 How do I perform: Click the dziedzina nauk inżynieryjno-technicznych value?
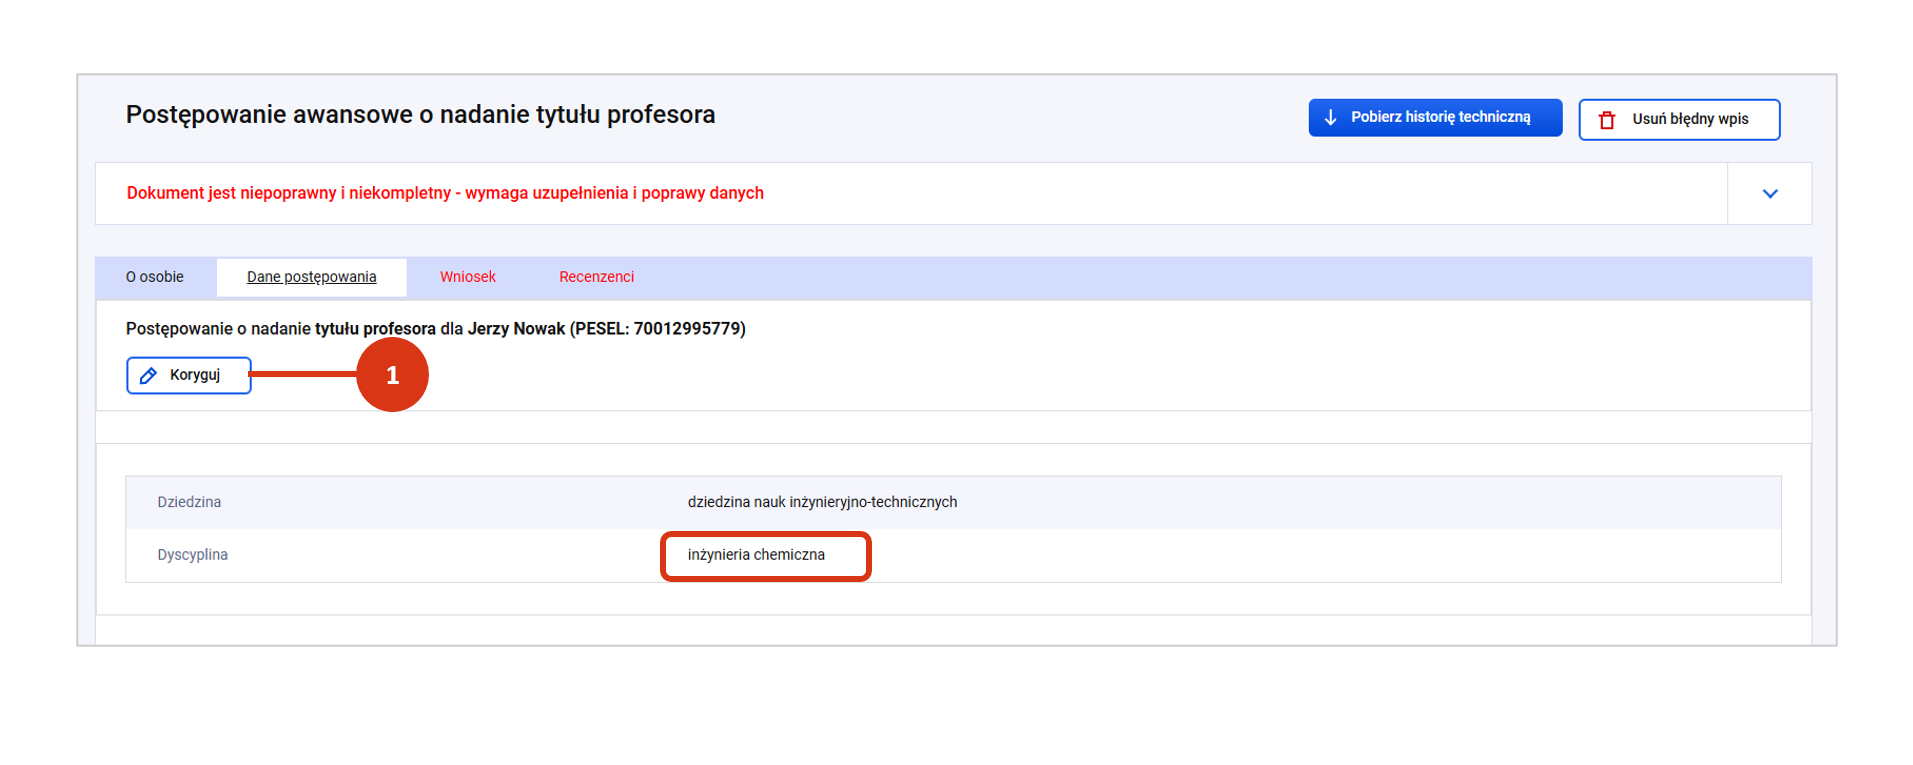point(822,502)
